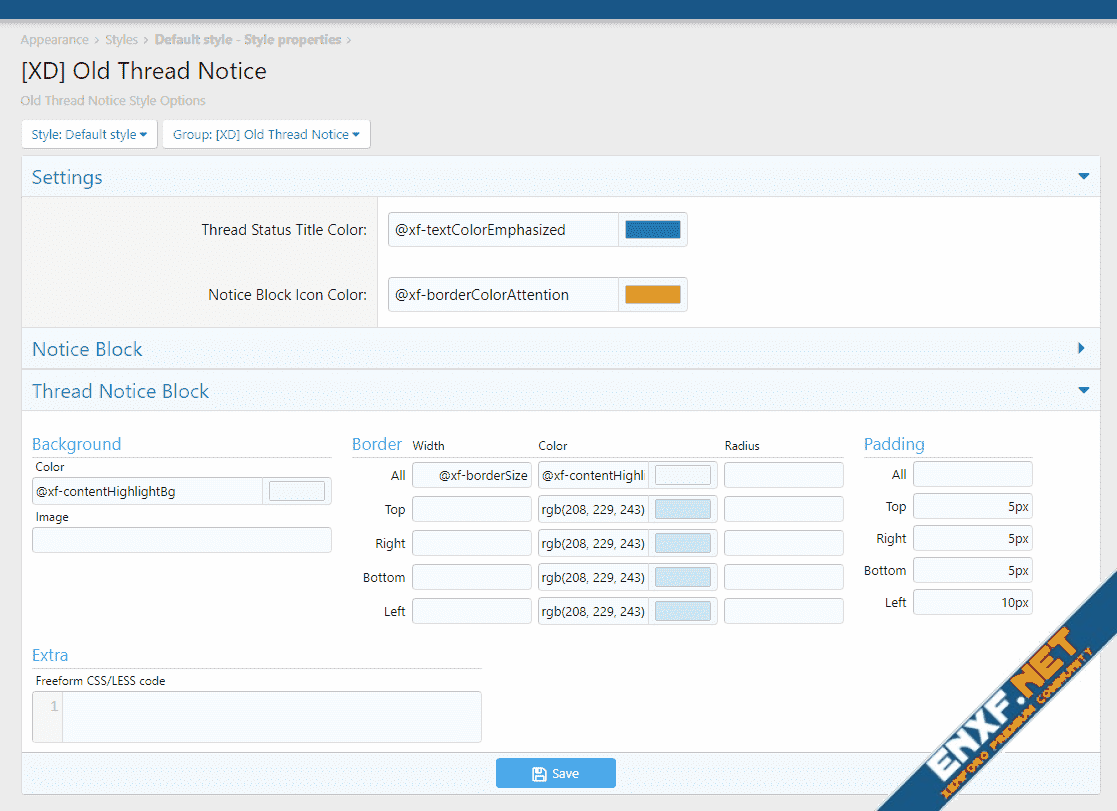Click the Border Radius All field

783,475
